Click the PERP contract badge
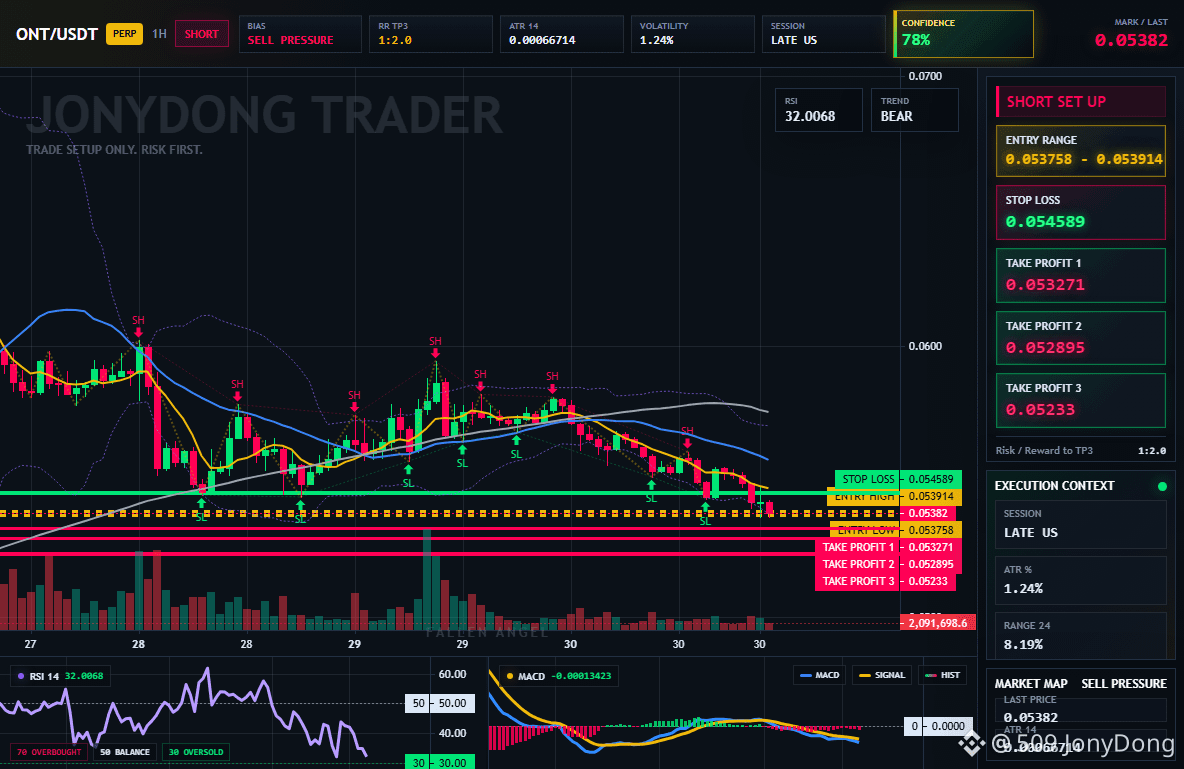 [x=125, y=34]
